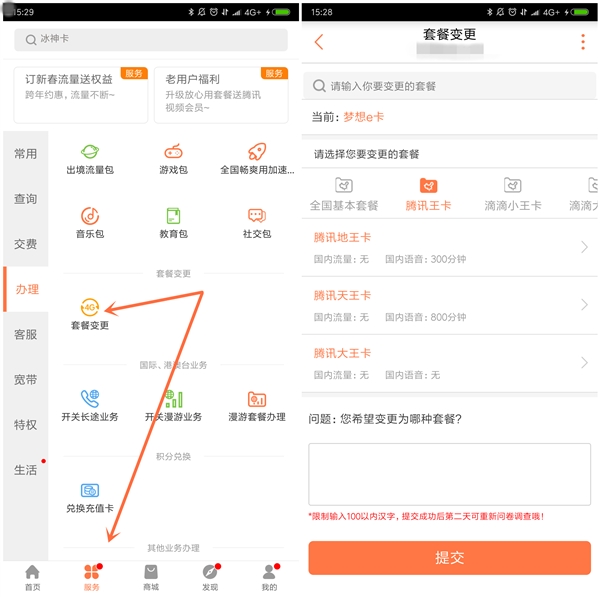600x597 pixels.
Task: Tap the 梦想e卡 current plan link
Action: (x=364, y=117)
